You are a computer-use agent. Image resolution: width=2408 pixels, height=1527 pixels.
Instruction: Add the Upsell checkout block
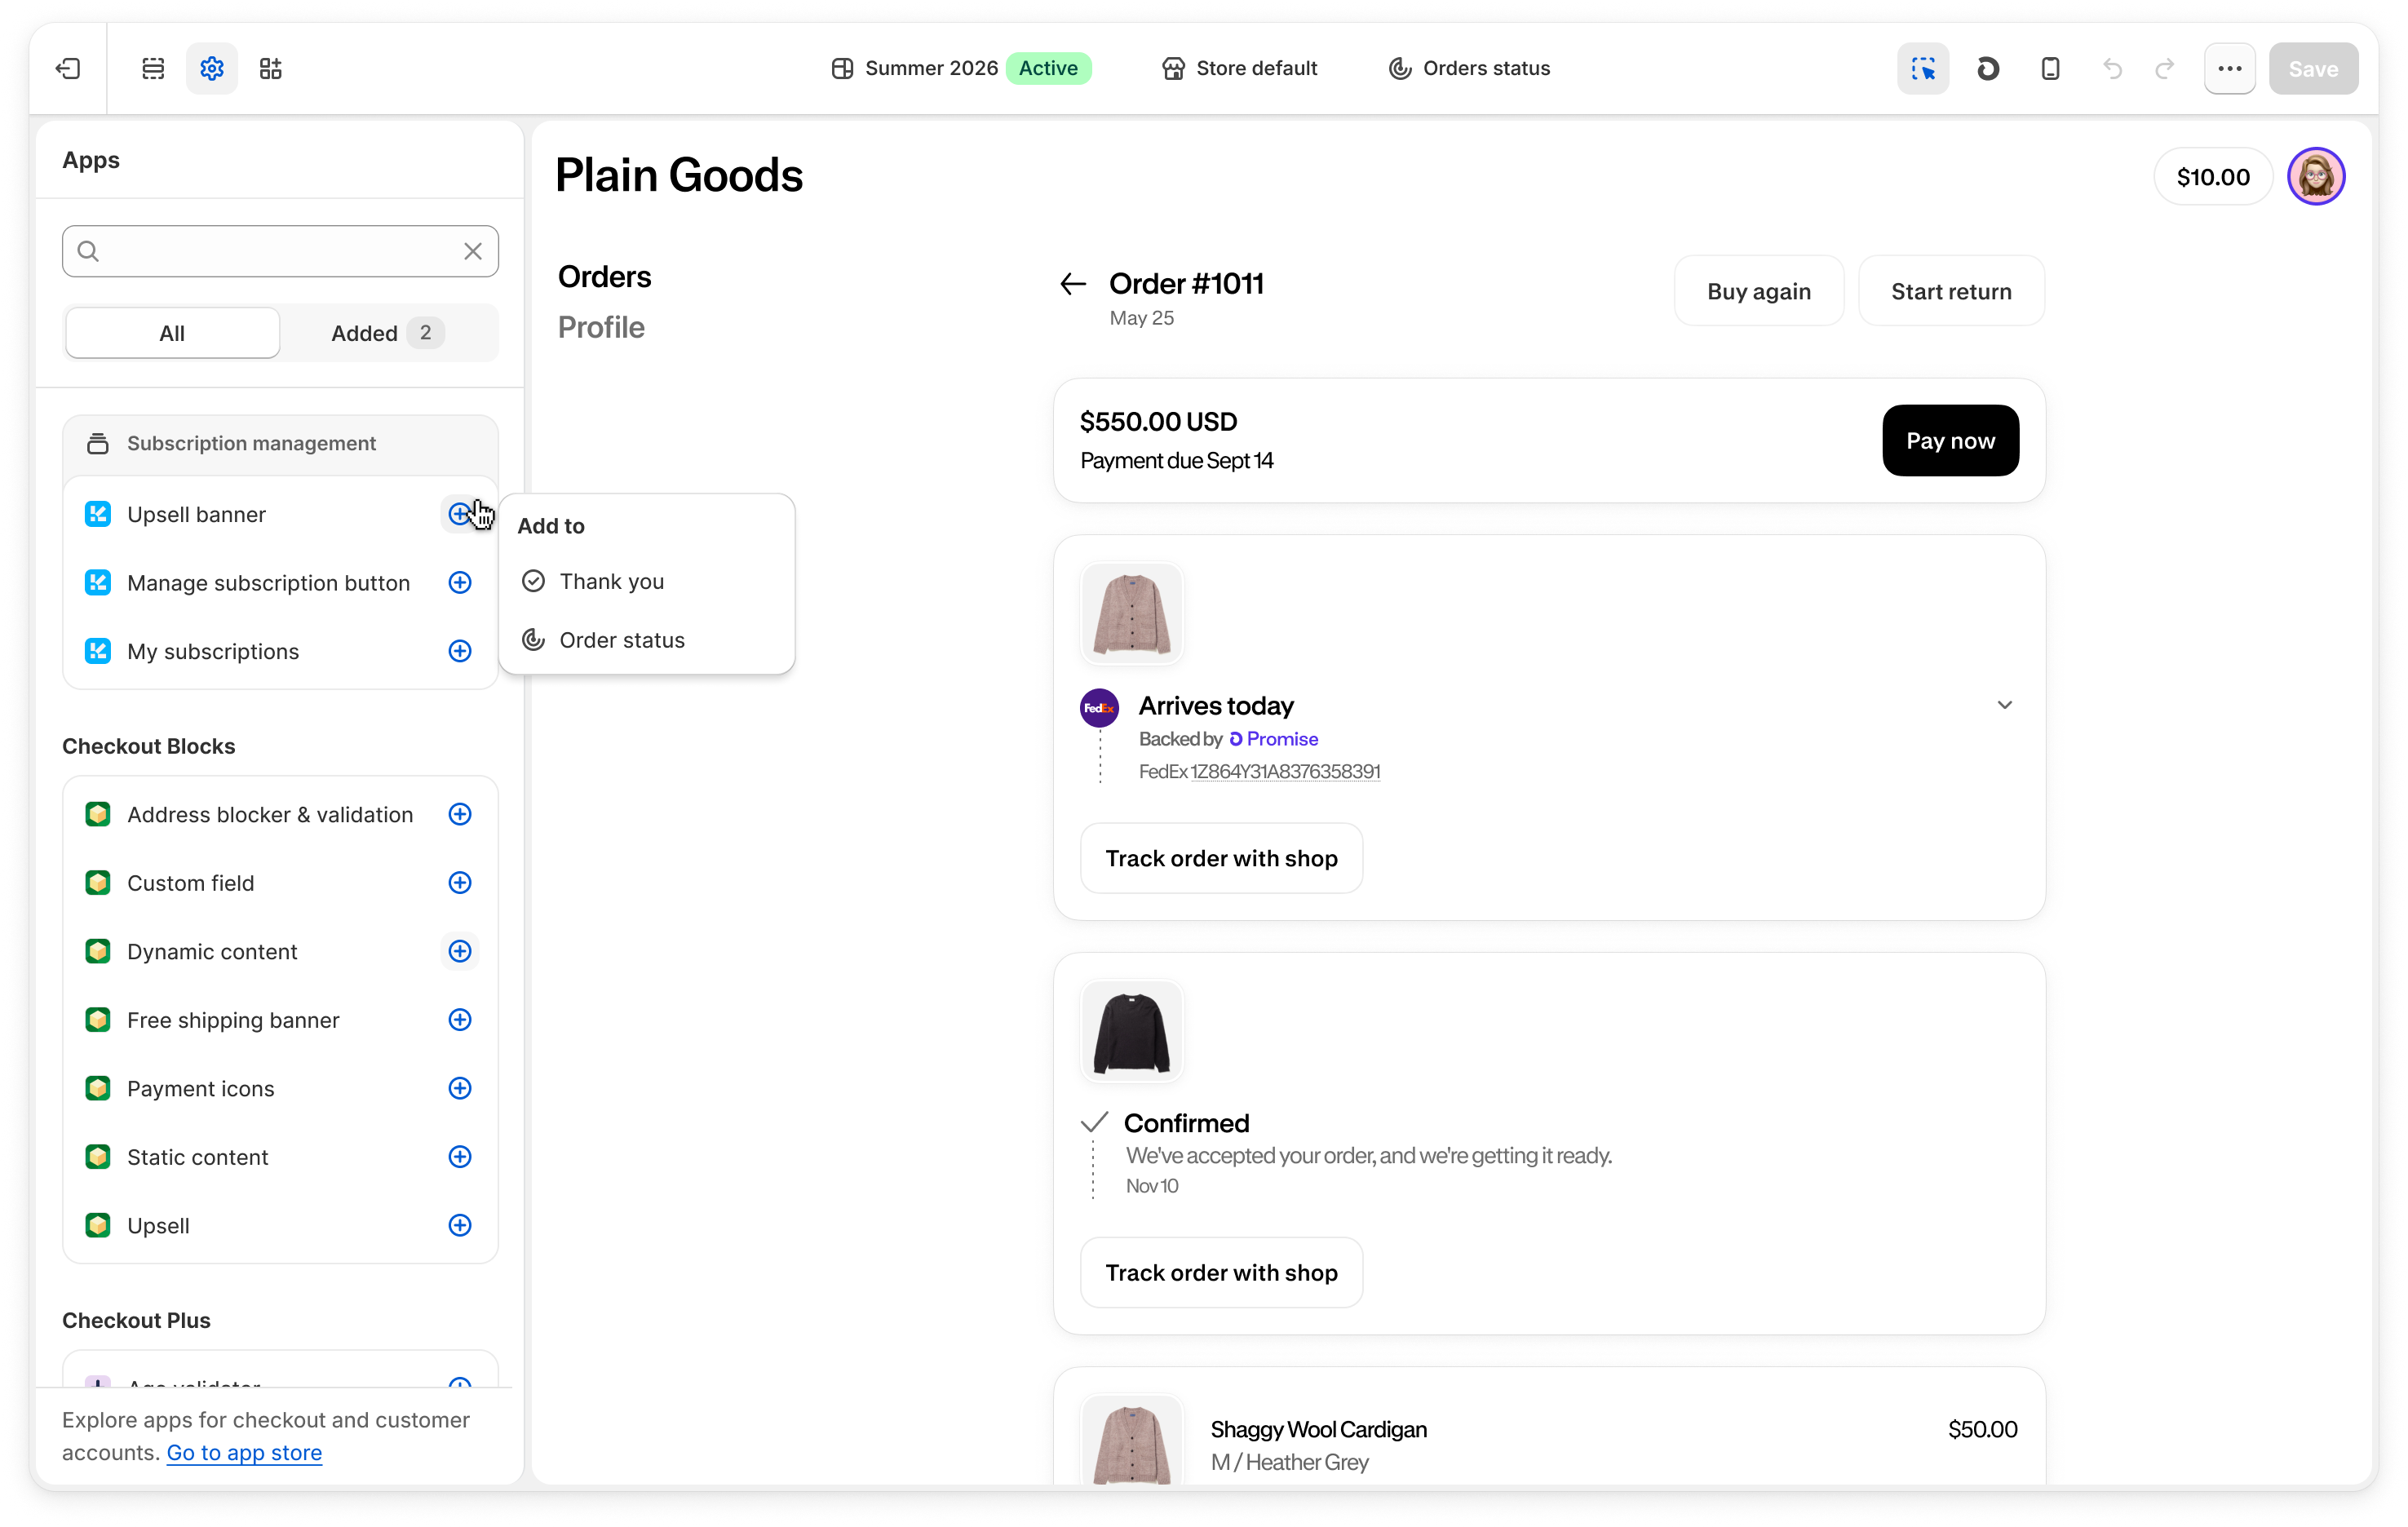tap(460, 1225)
